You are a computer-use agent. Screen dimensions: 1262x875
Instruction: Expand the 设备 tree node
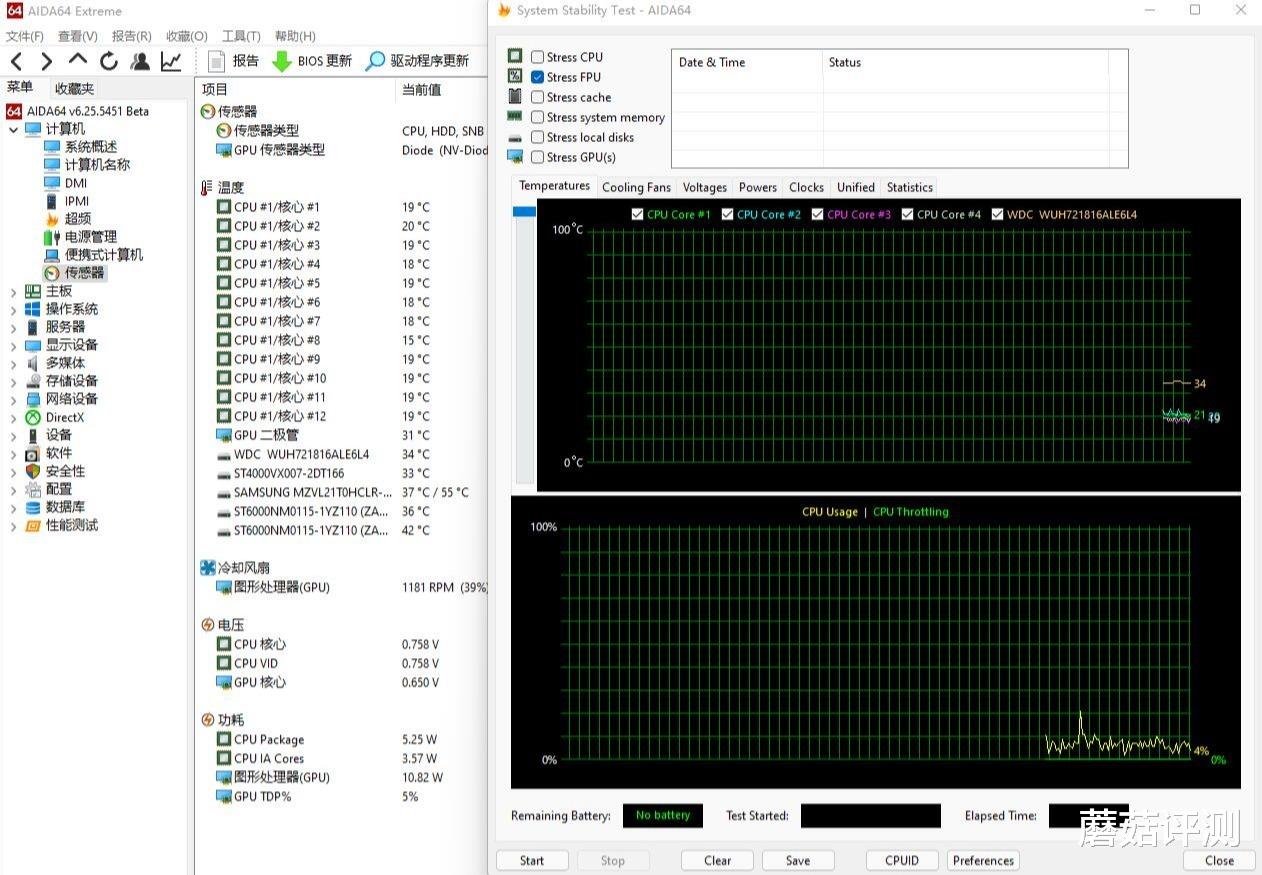[x=13, y=435]
